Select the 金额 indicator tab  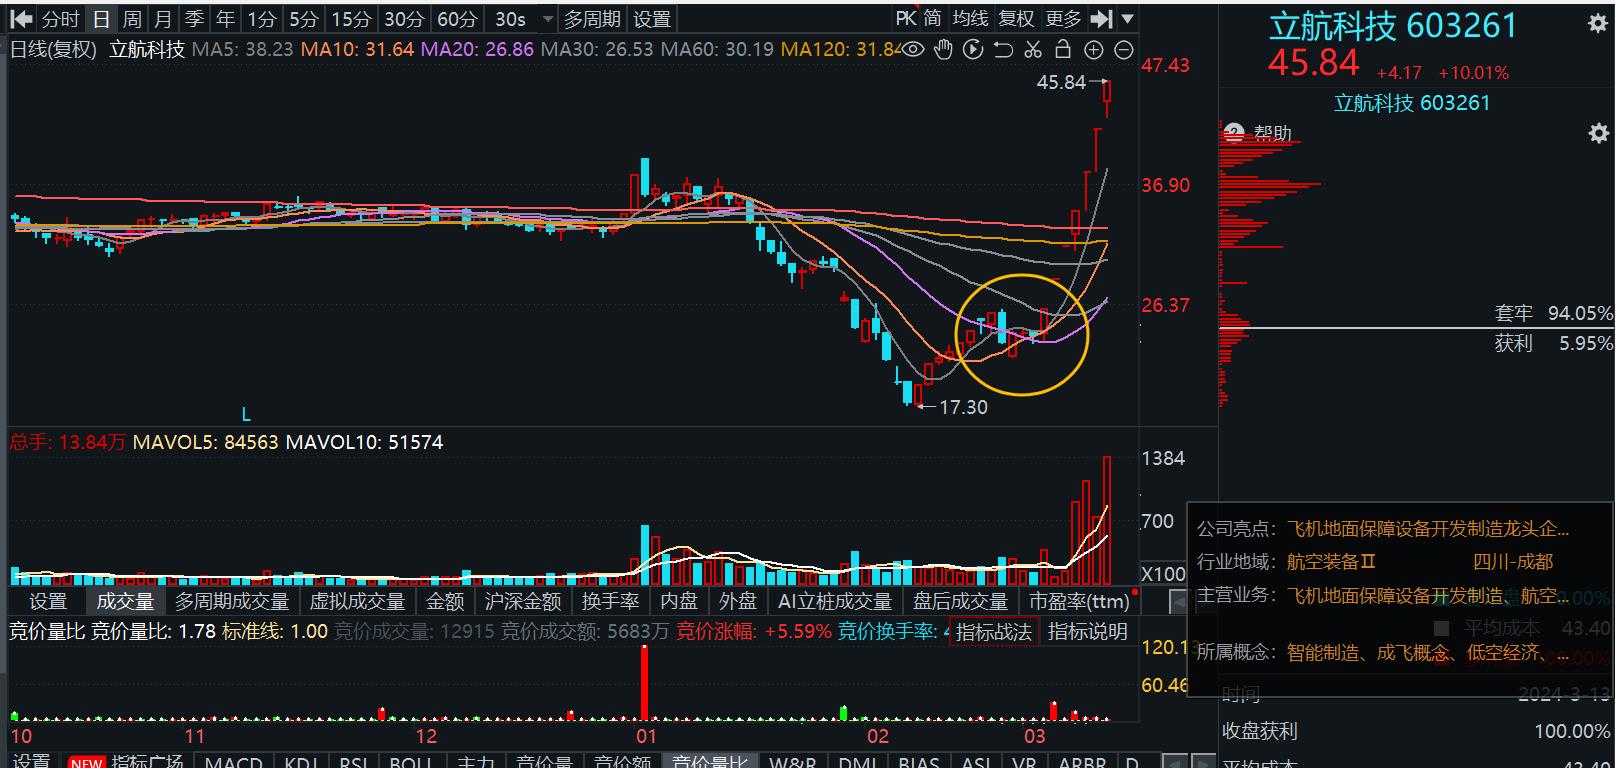[445, 601]
